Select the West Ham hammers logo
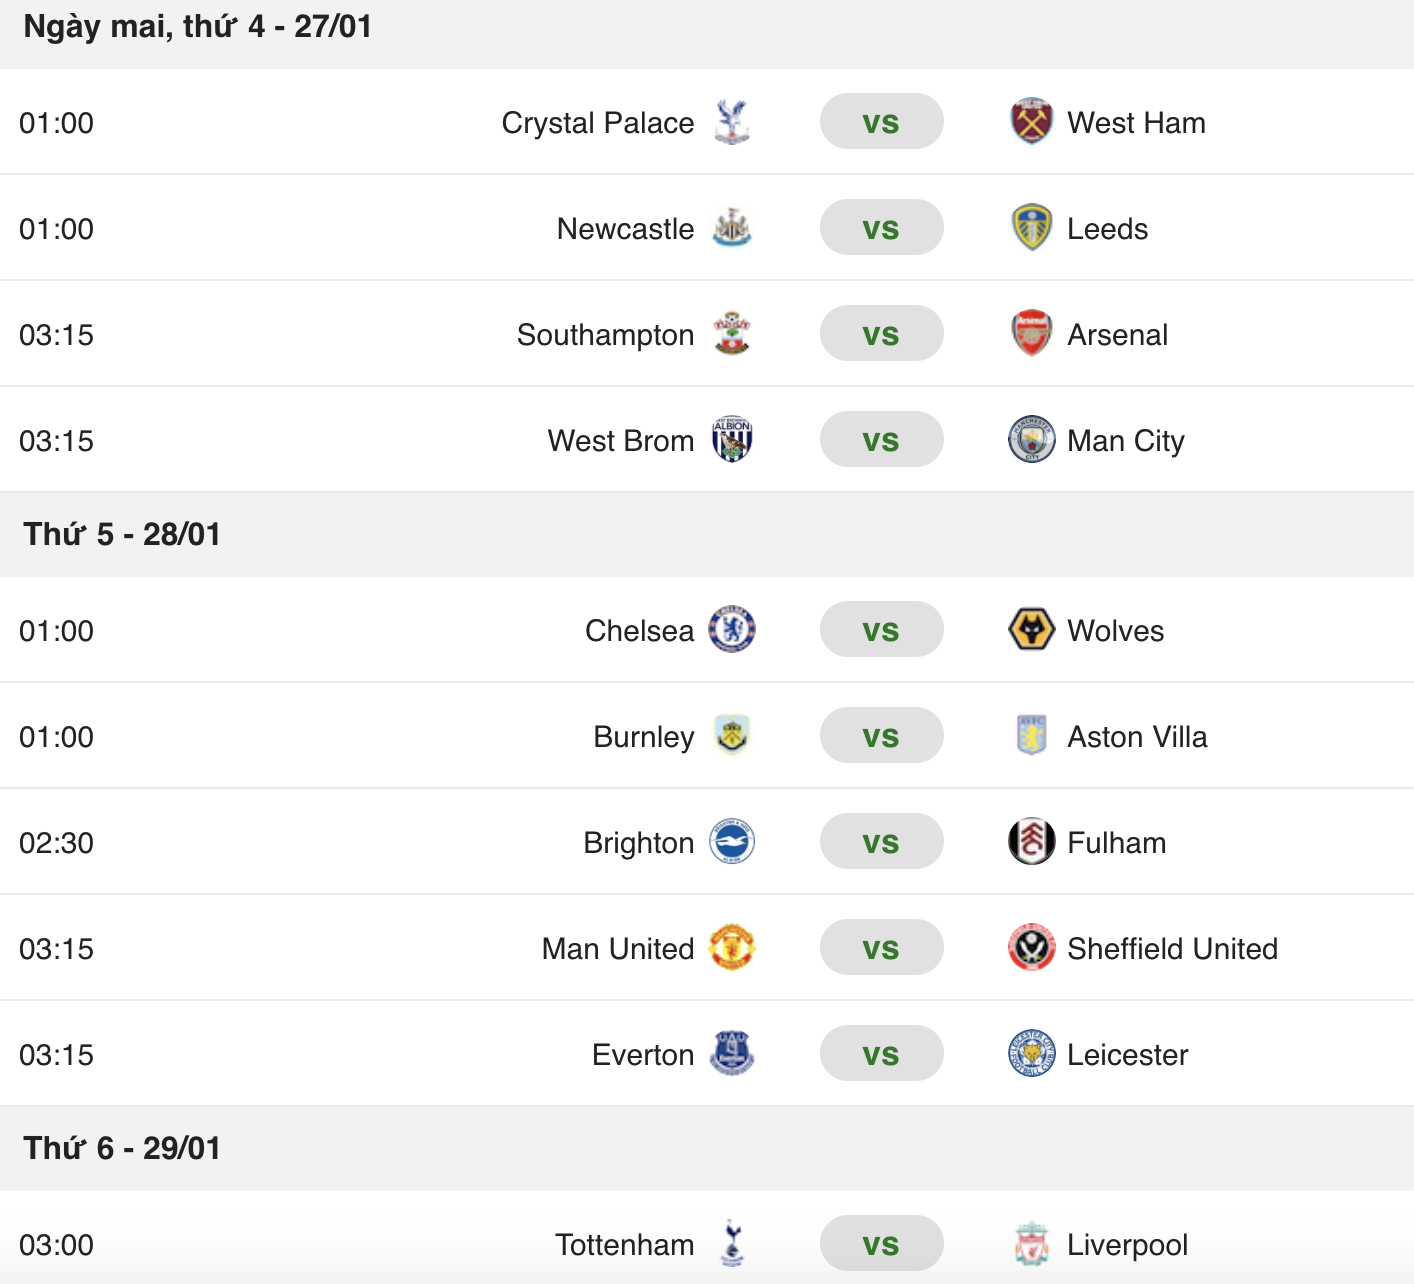This screenshot has height=1284, width=1414. pyautogui.click(x=1031, y=121)
